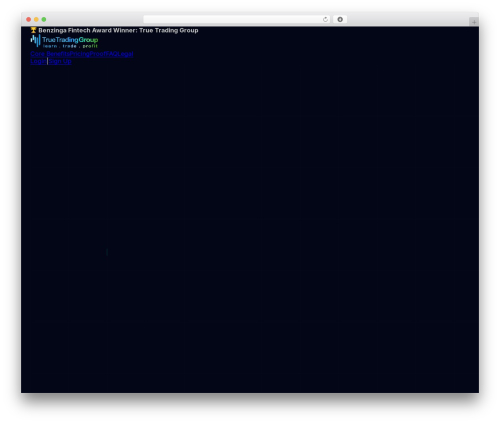This screenshot has width=500, height=423.
Task: Minimize the window with the yellow button
Action: [x=36, y=19]
